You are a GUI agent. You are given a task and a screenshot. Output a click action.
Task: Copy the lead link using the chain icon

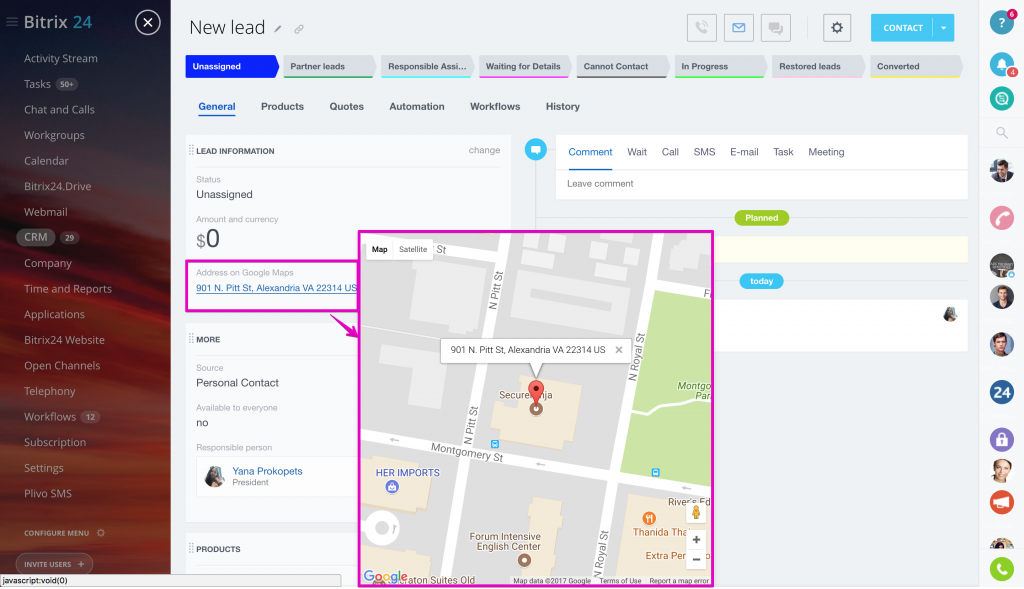click(298, 29)
